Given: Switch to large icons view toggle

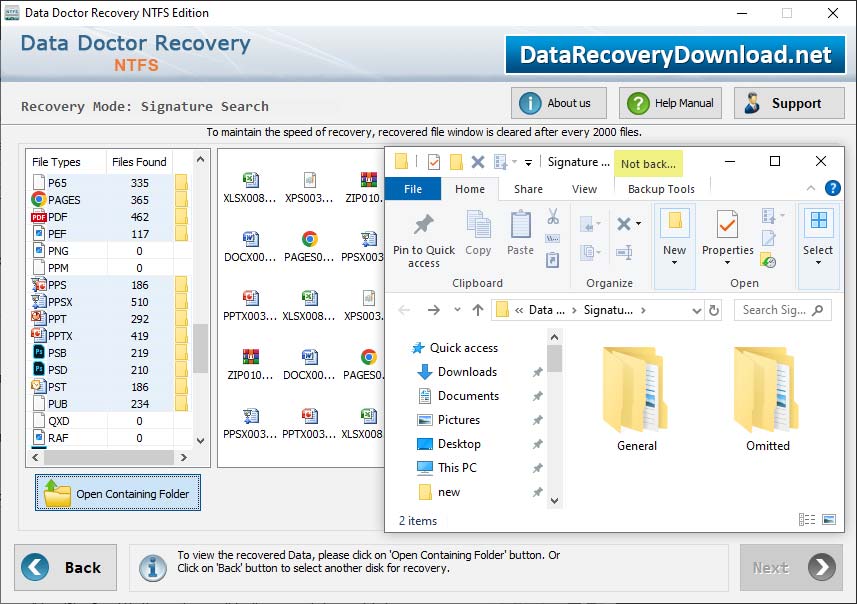Looking at the screenshot, I should click(829, 519).
